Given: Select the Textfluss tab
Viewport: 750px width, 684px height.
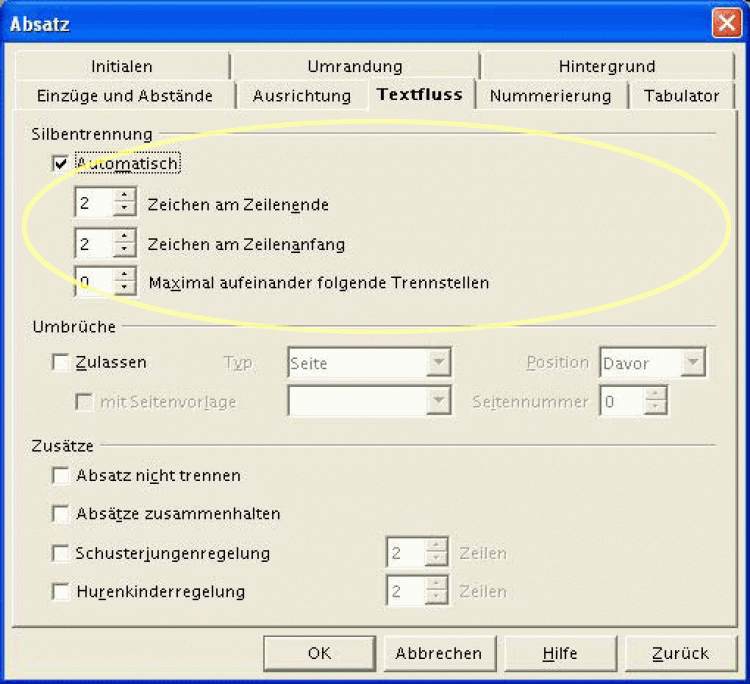Looking at the screenshot, I should click(420, 94).
